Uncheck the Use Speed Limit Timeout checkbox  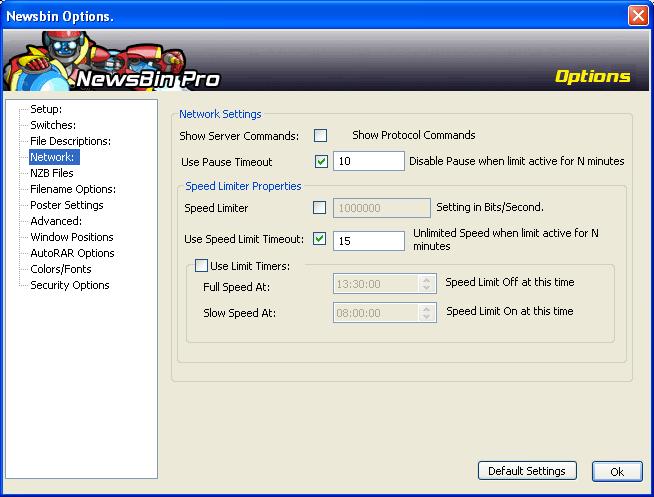click(x=320, y=239)
